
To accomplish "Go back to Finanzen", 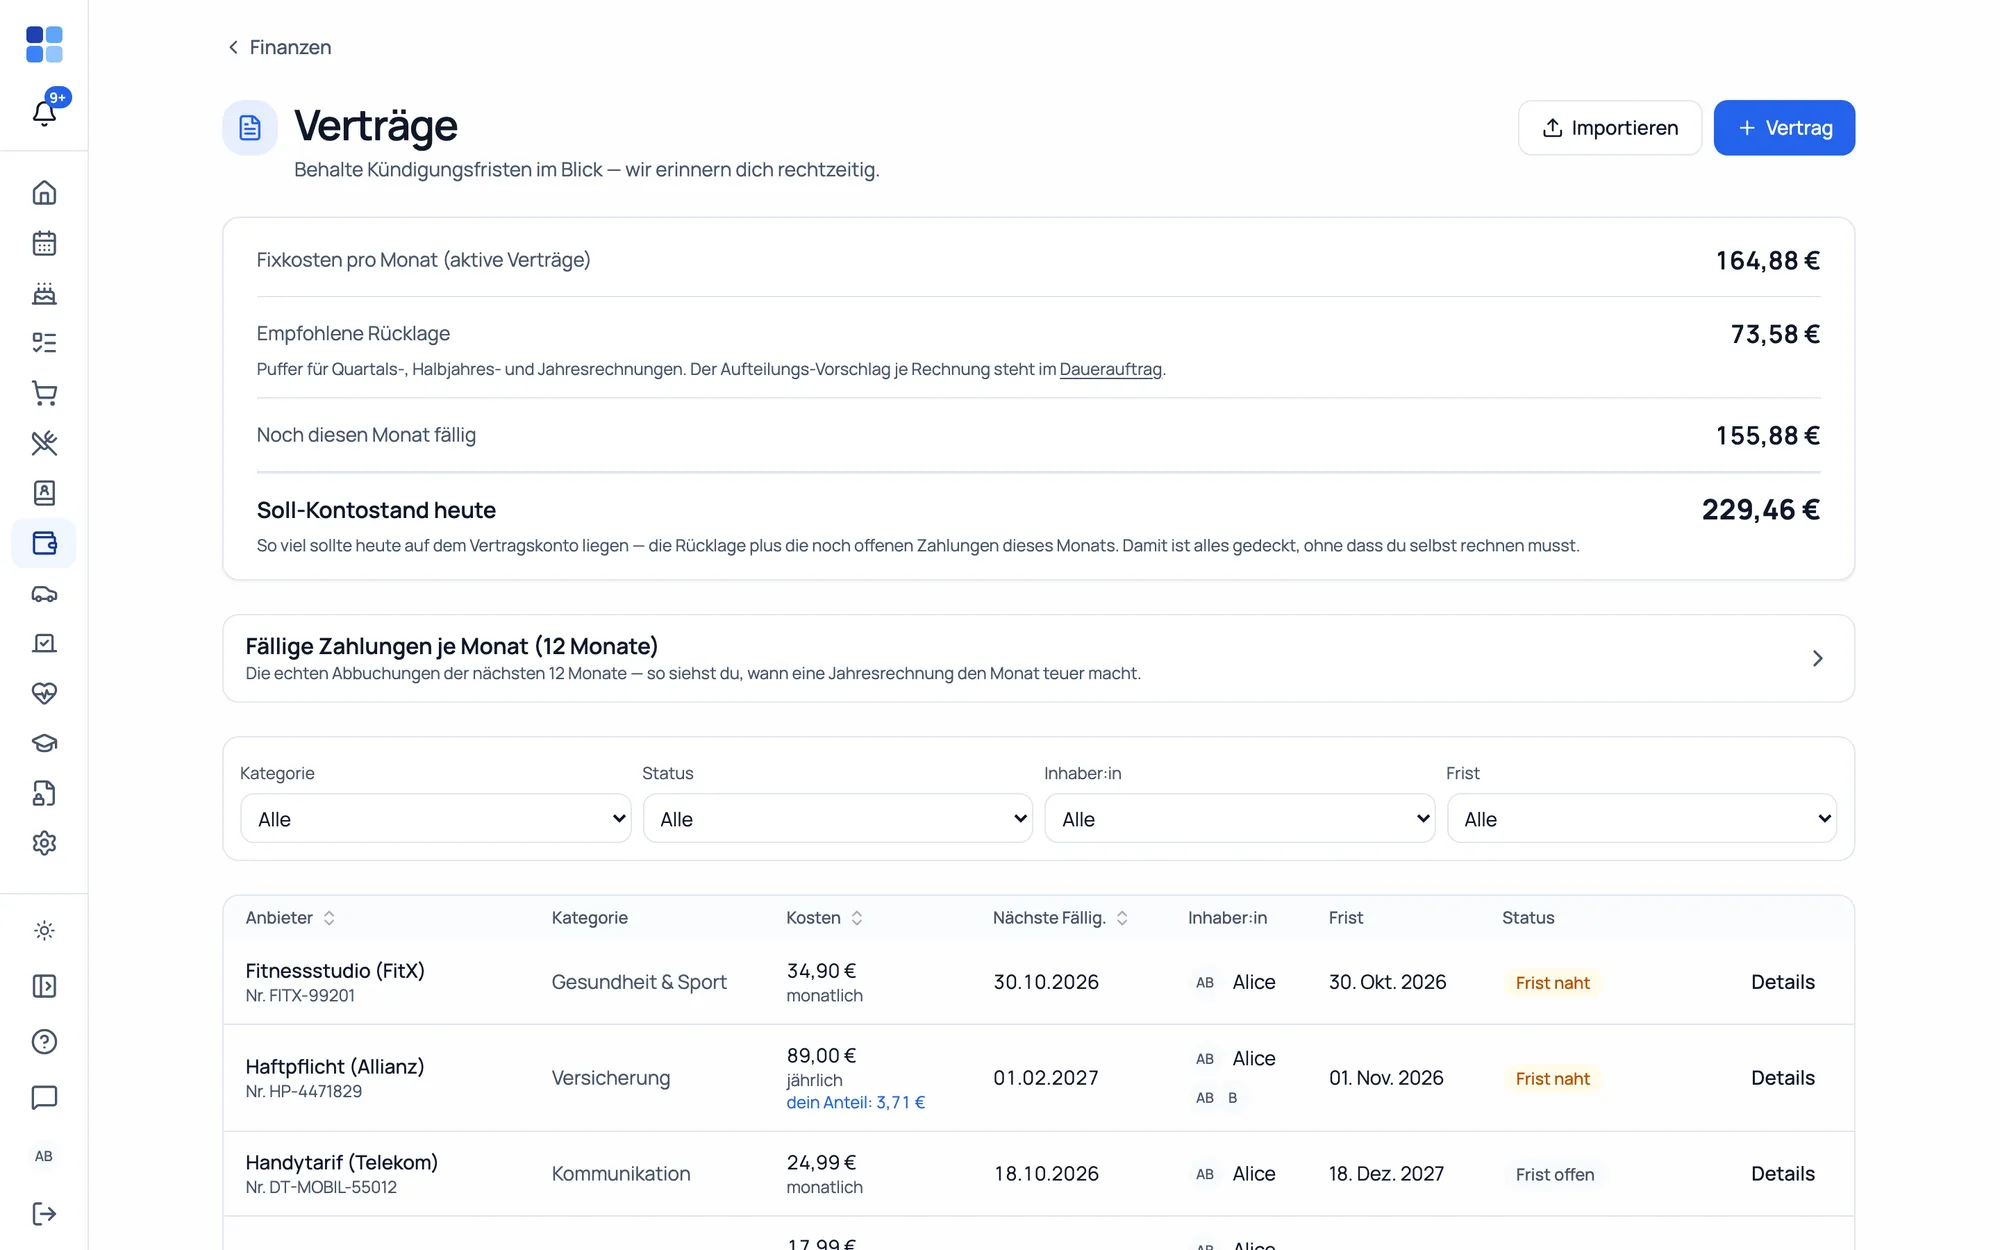I will (x=279, y=47).
